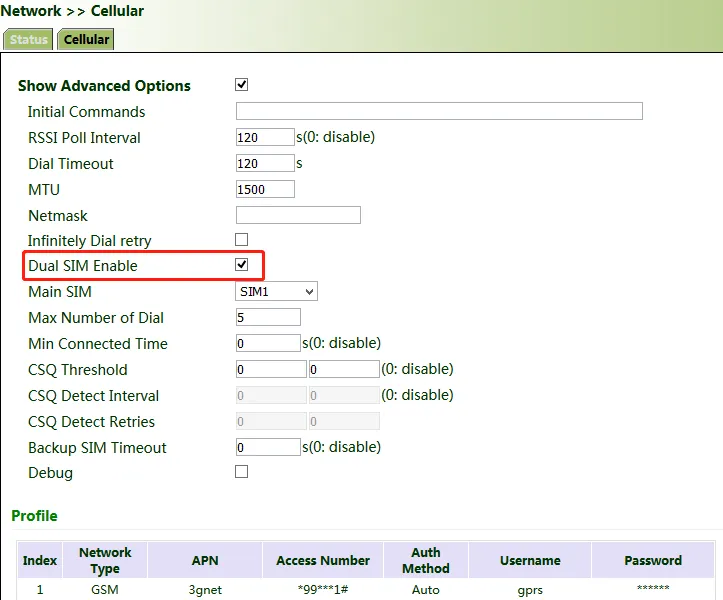Click the APN column header

pos(205,560)
